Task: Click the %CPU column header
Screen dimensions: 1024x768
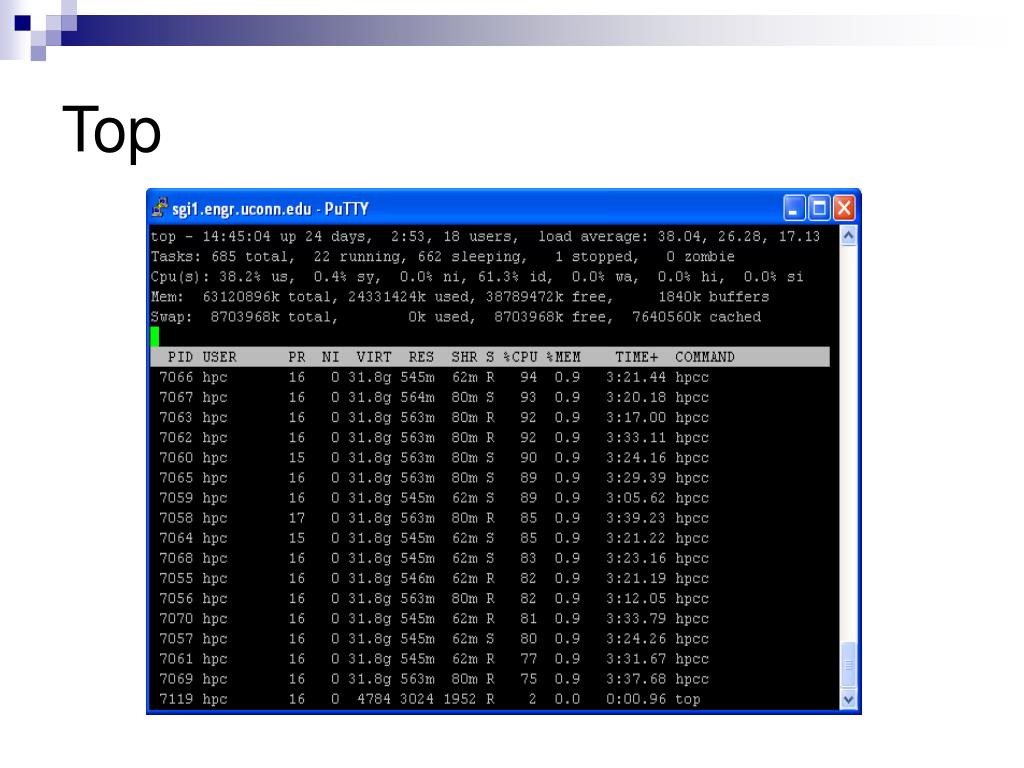Action: click(x=520, y=357)
